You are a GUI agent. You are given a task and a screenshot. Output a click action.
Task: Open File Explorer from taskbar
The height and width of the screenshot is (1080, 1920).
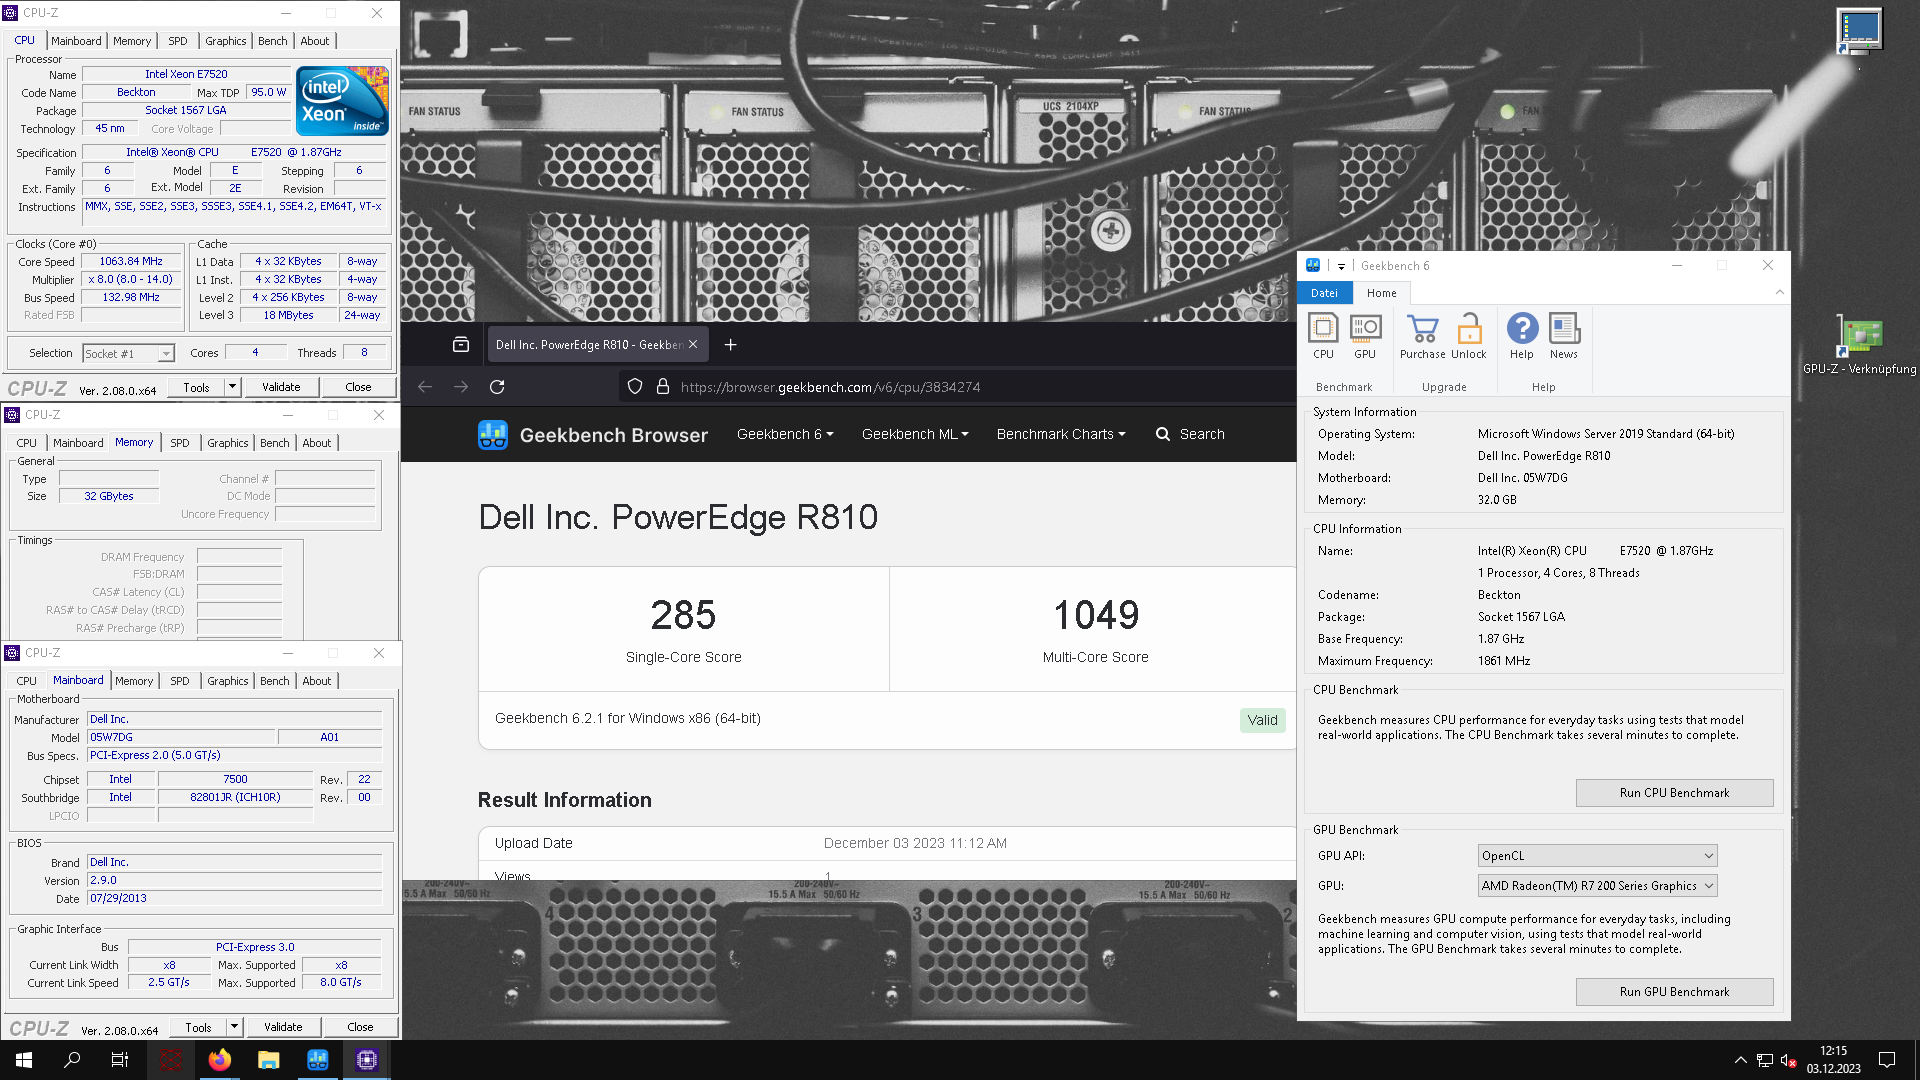tap(268, 1060)
